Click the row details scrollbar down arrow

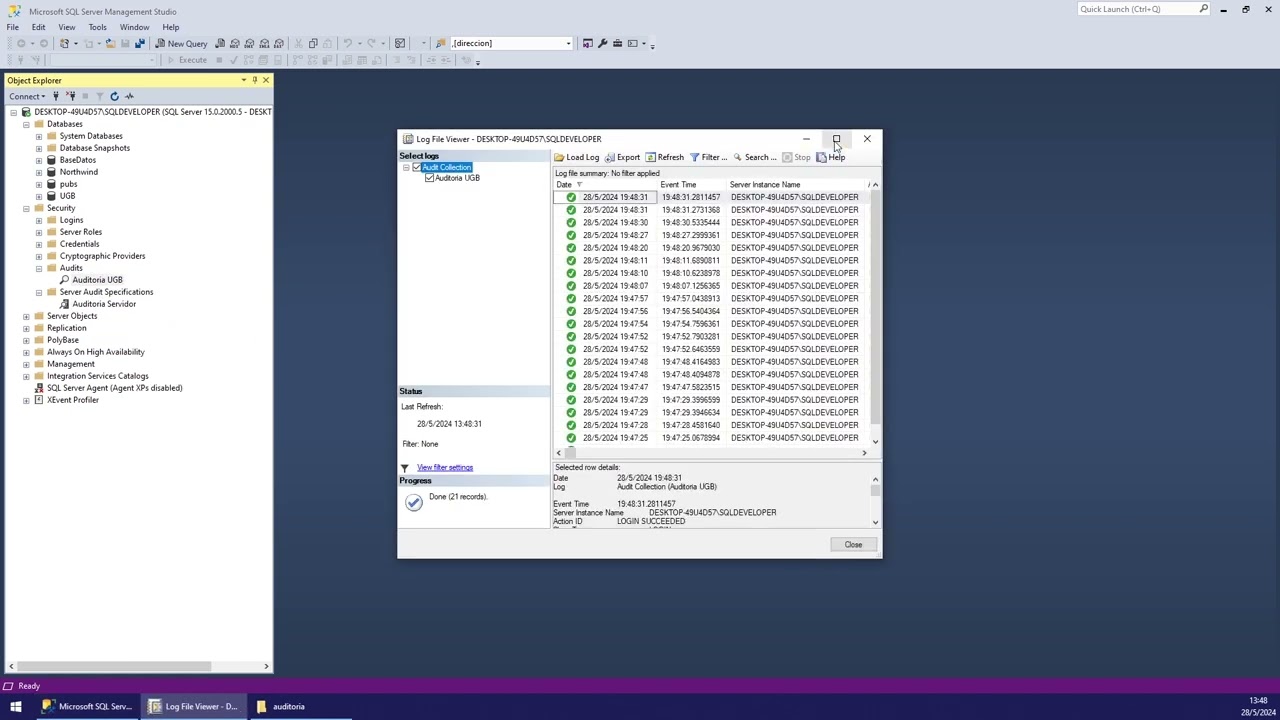point(875,522)
